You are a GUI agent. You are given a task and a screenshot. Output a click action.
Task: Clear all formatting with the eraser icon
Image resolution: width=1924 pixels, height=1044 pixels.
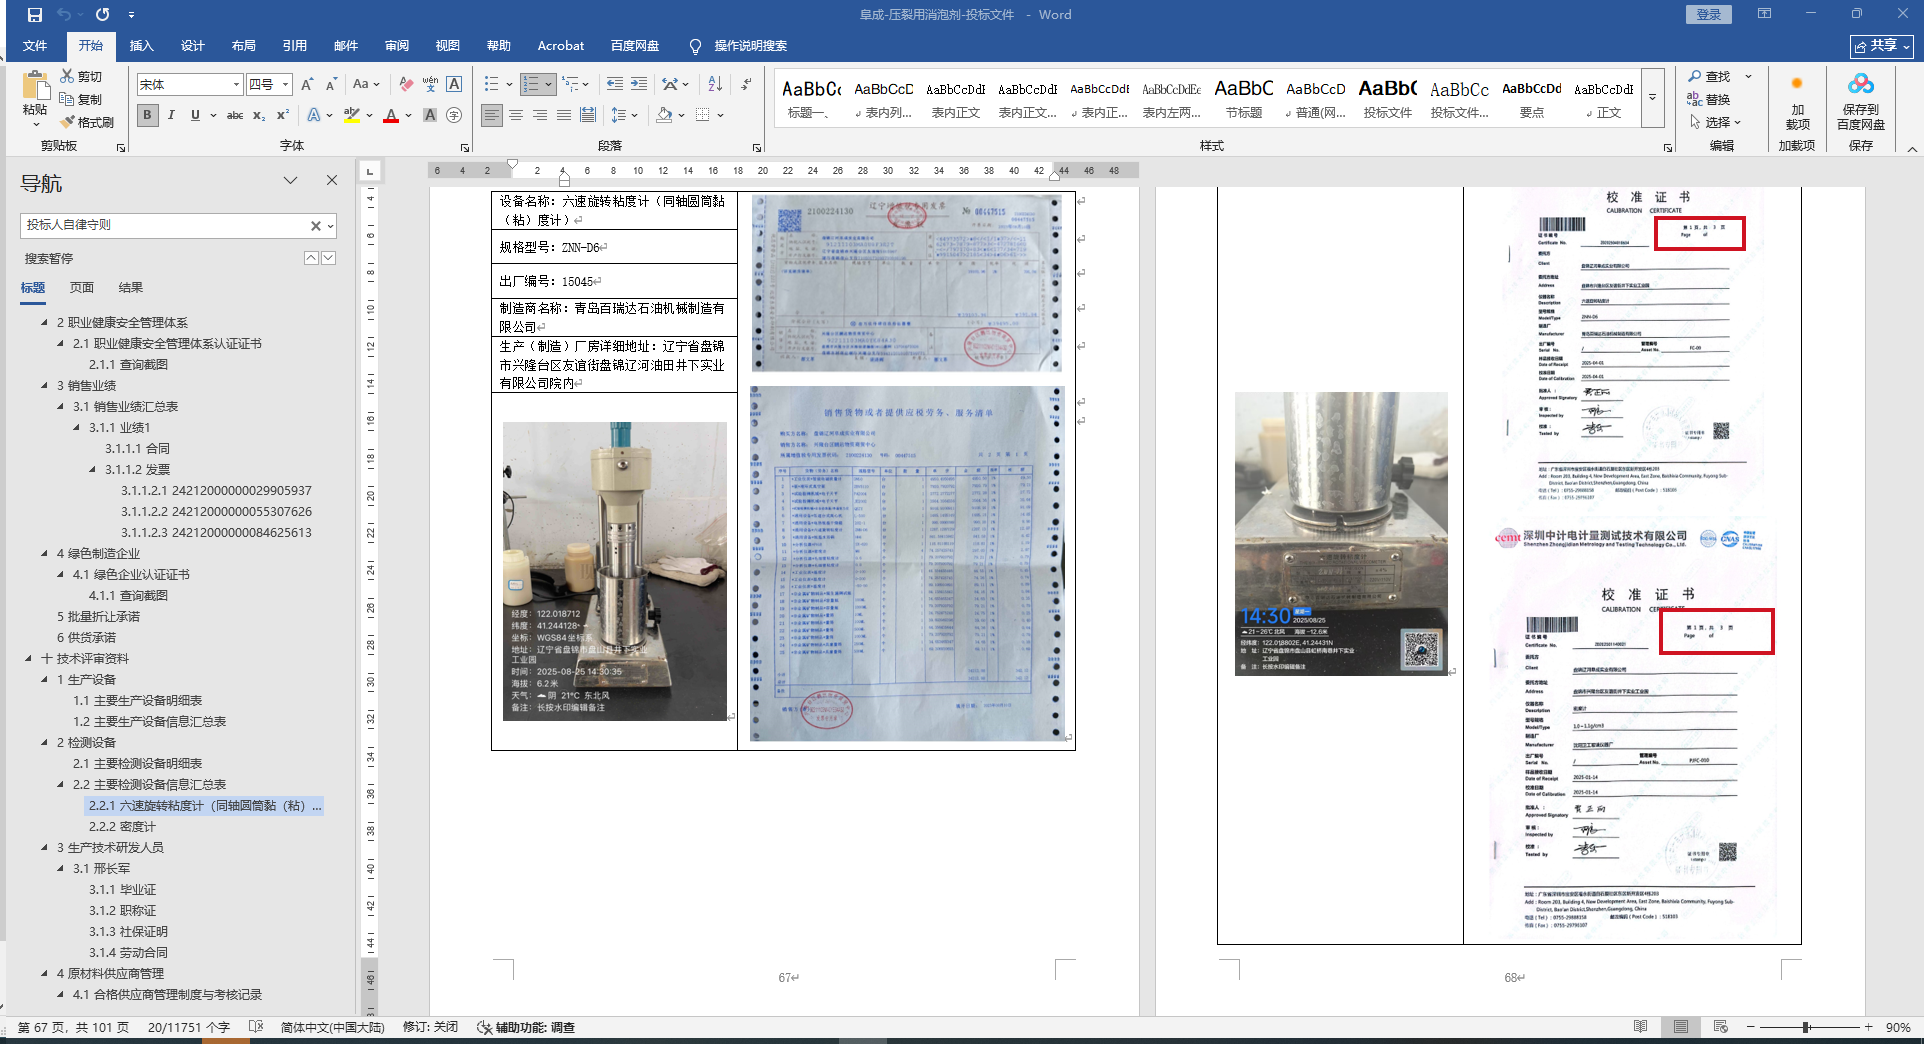pos(406,84)
